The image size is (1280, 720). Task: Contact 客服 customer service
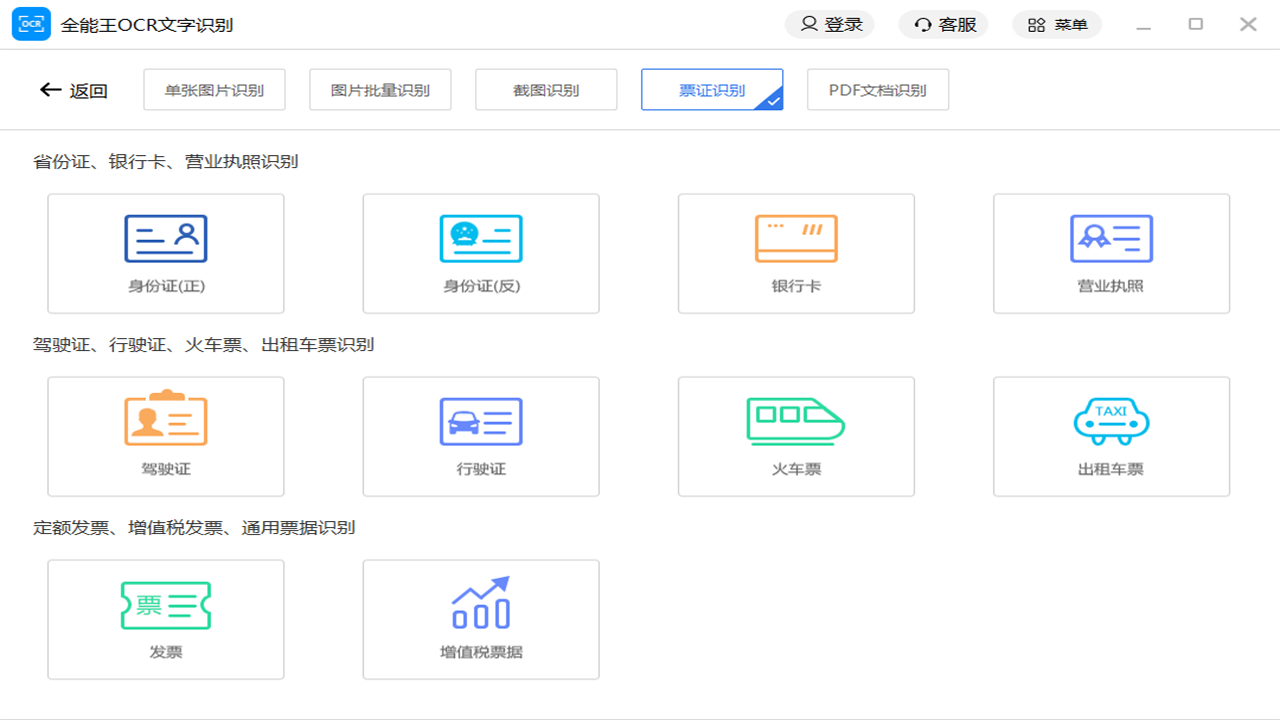pos(943,23)
